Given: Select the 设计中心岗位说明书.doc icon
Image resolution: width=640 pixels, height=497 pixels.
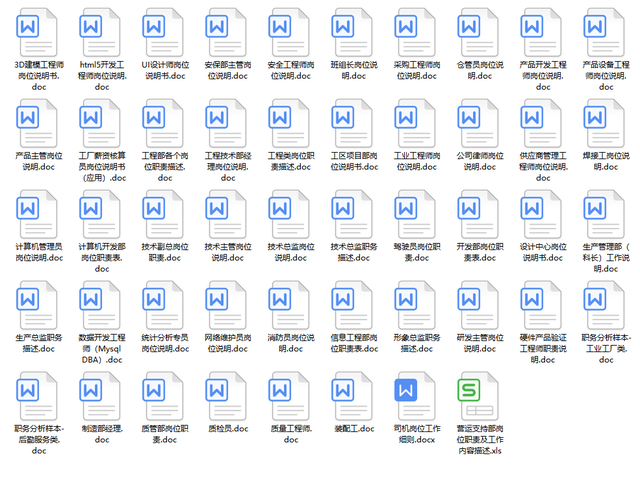Looking at the screenshot, I should (x=540, y=214).
